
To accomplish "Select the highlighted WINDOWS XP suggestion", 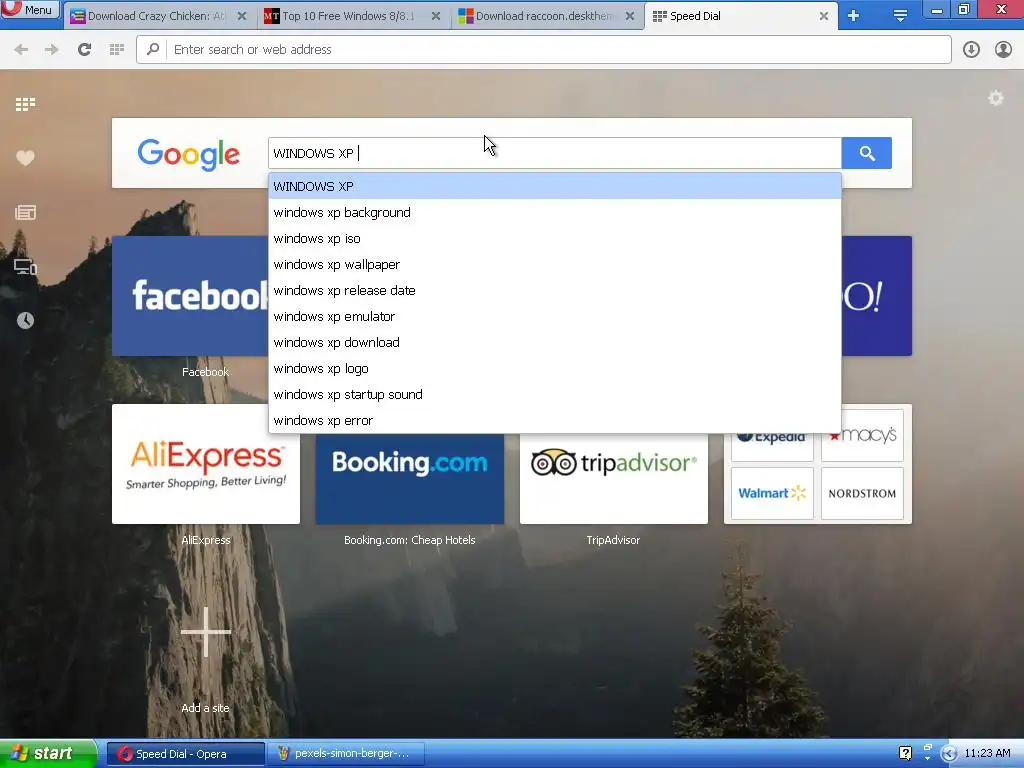I will pyautogui.click(x=554, y=186).
